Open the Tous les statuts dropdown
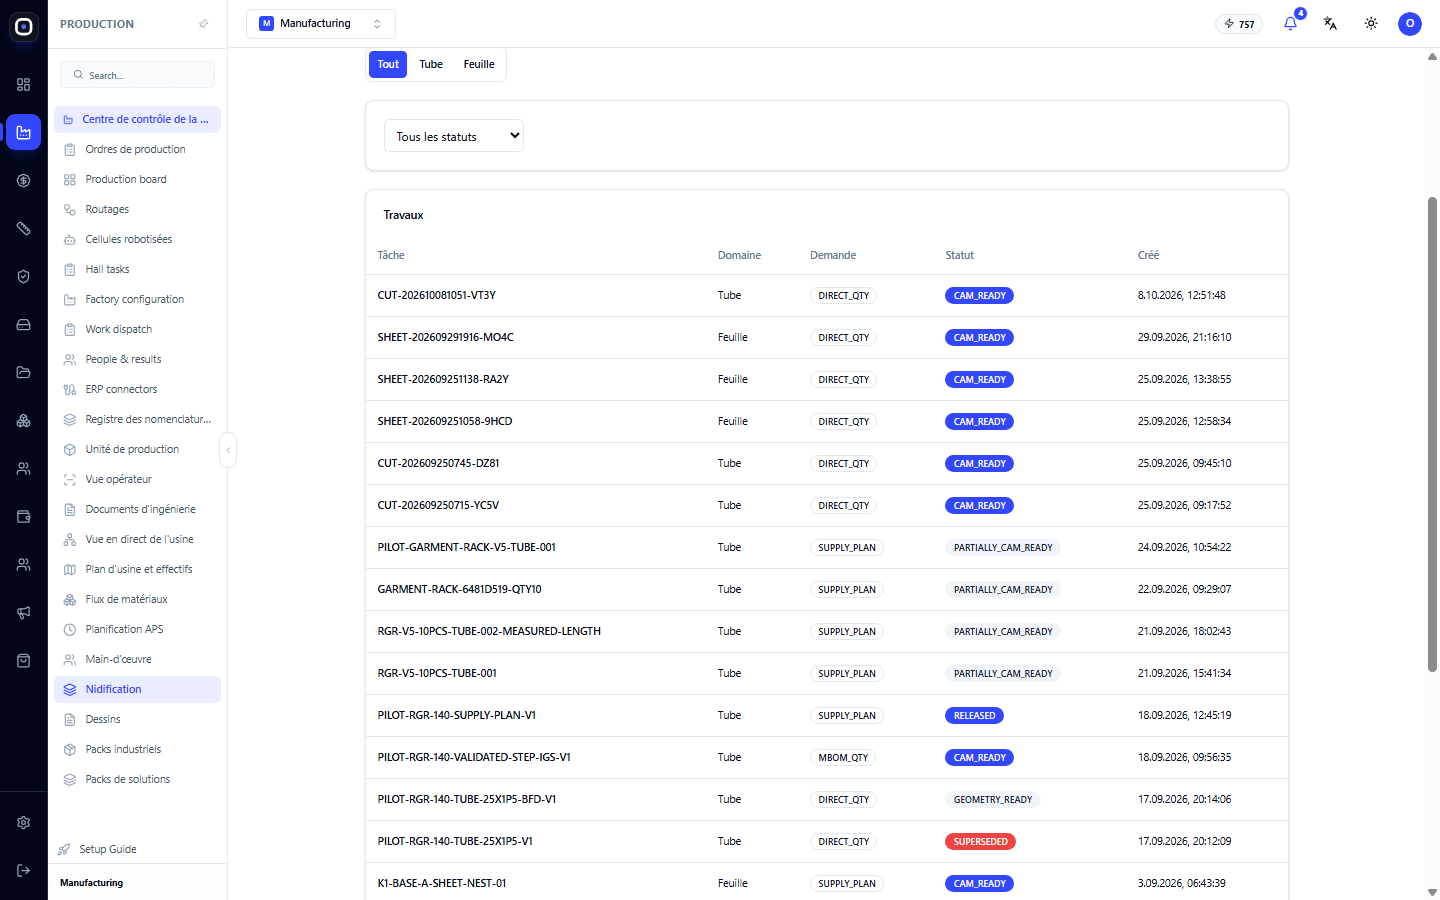This screenshot has height=900, width=1440. click(454, 136)
